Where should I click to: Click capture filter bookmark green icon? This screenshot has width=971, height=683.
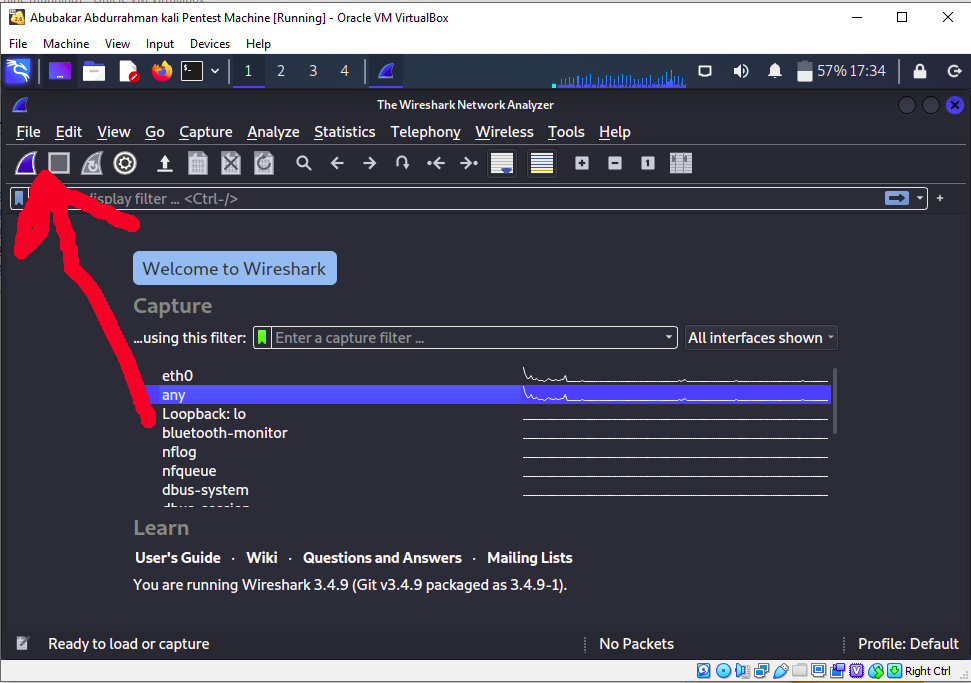click(263, 337)
